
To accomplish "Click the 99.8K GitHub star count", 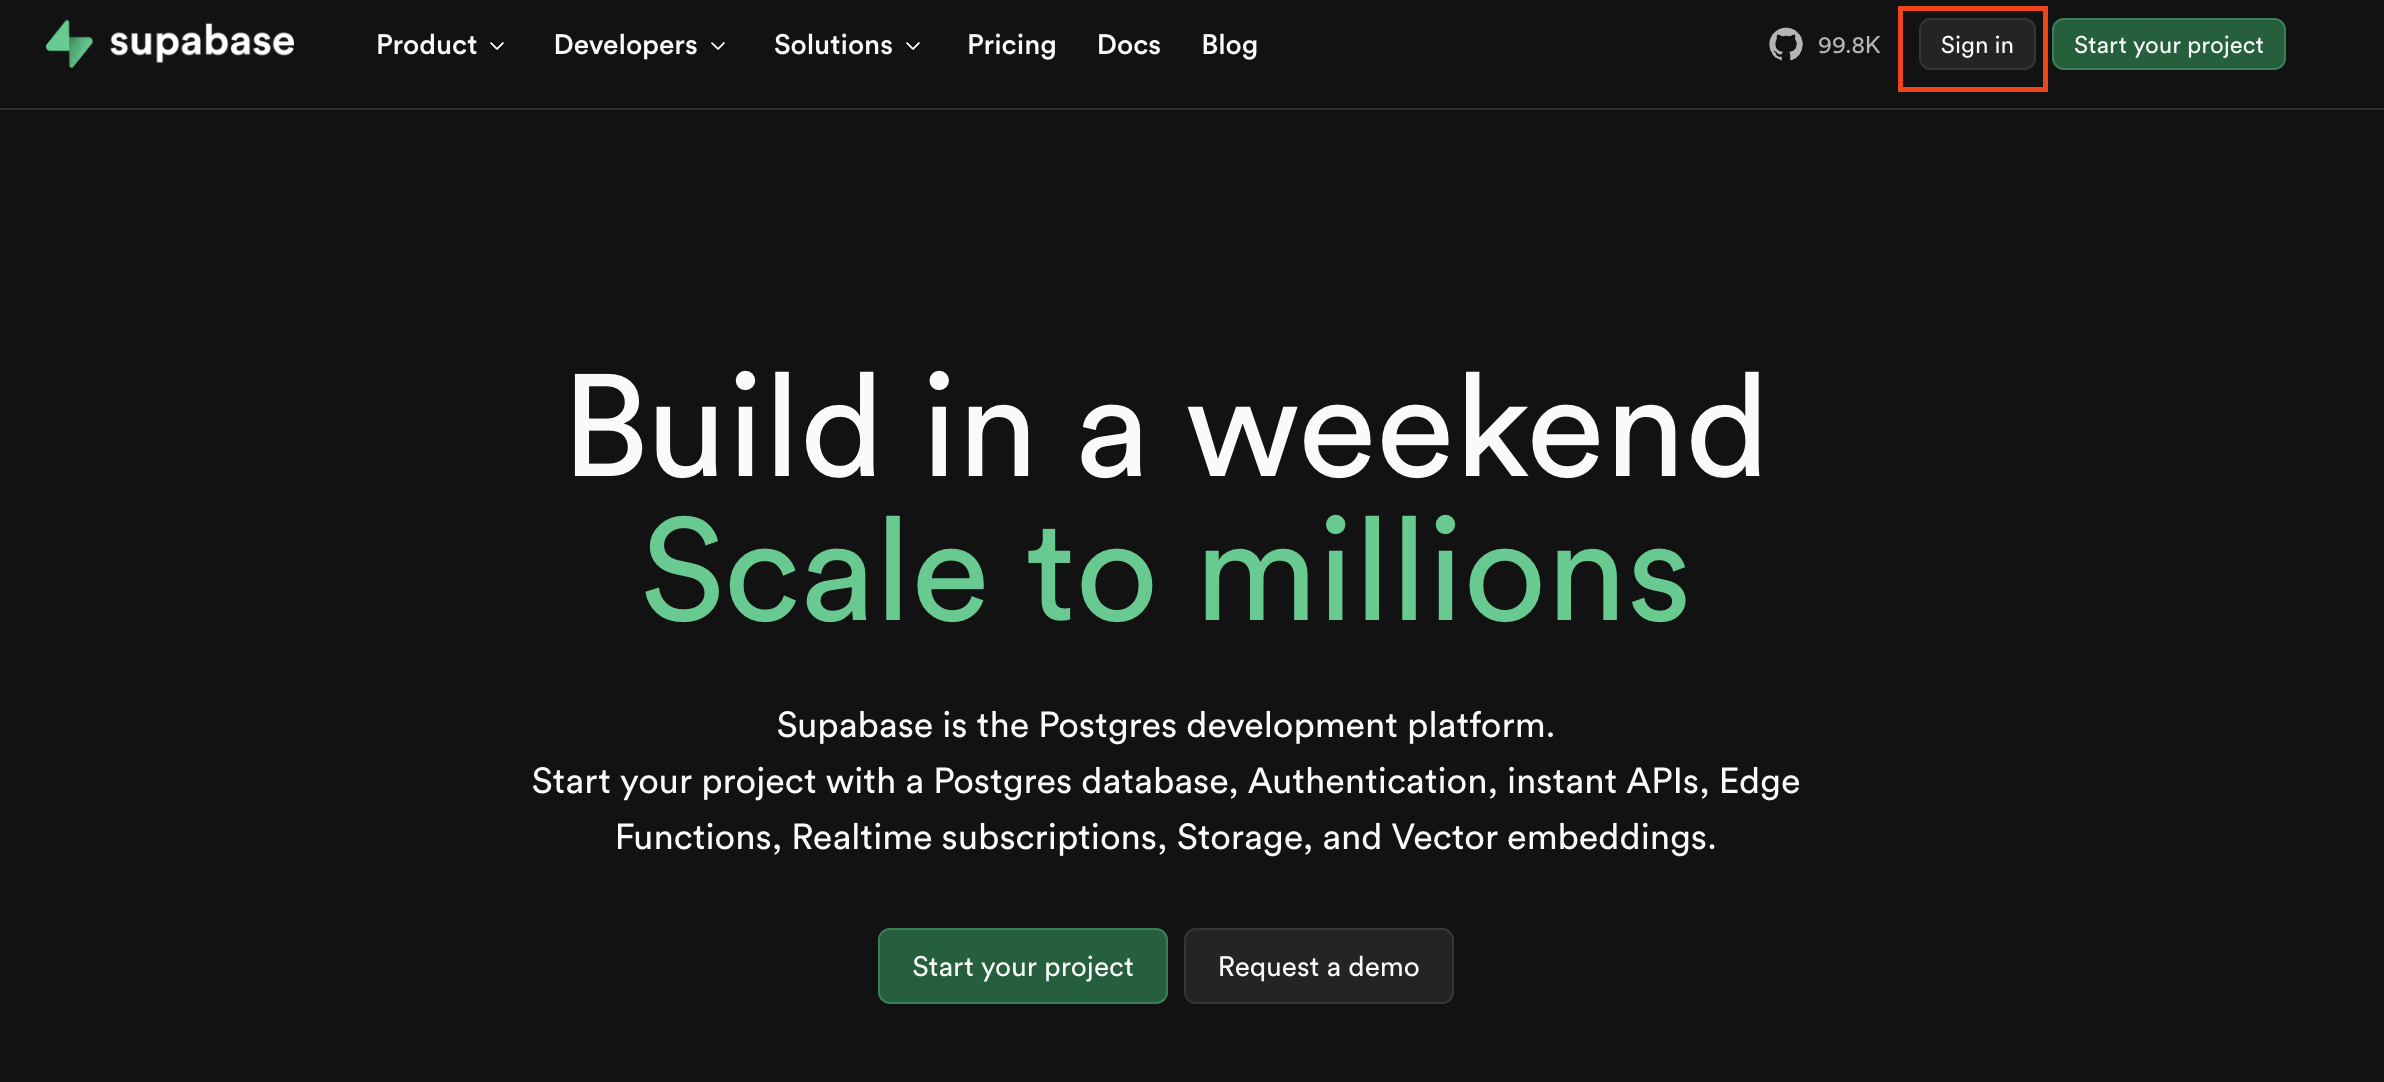I will 1848,45.
